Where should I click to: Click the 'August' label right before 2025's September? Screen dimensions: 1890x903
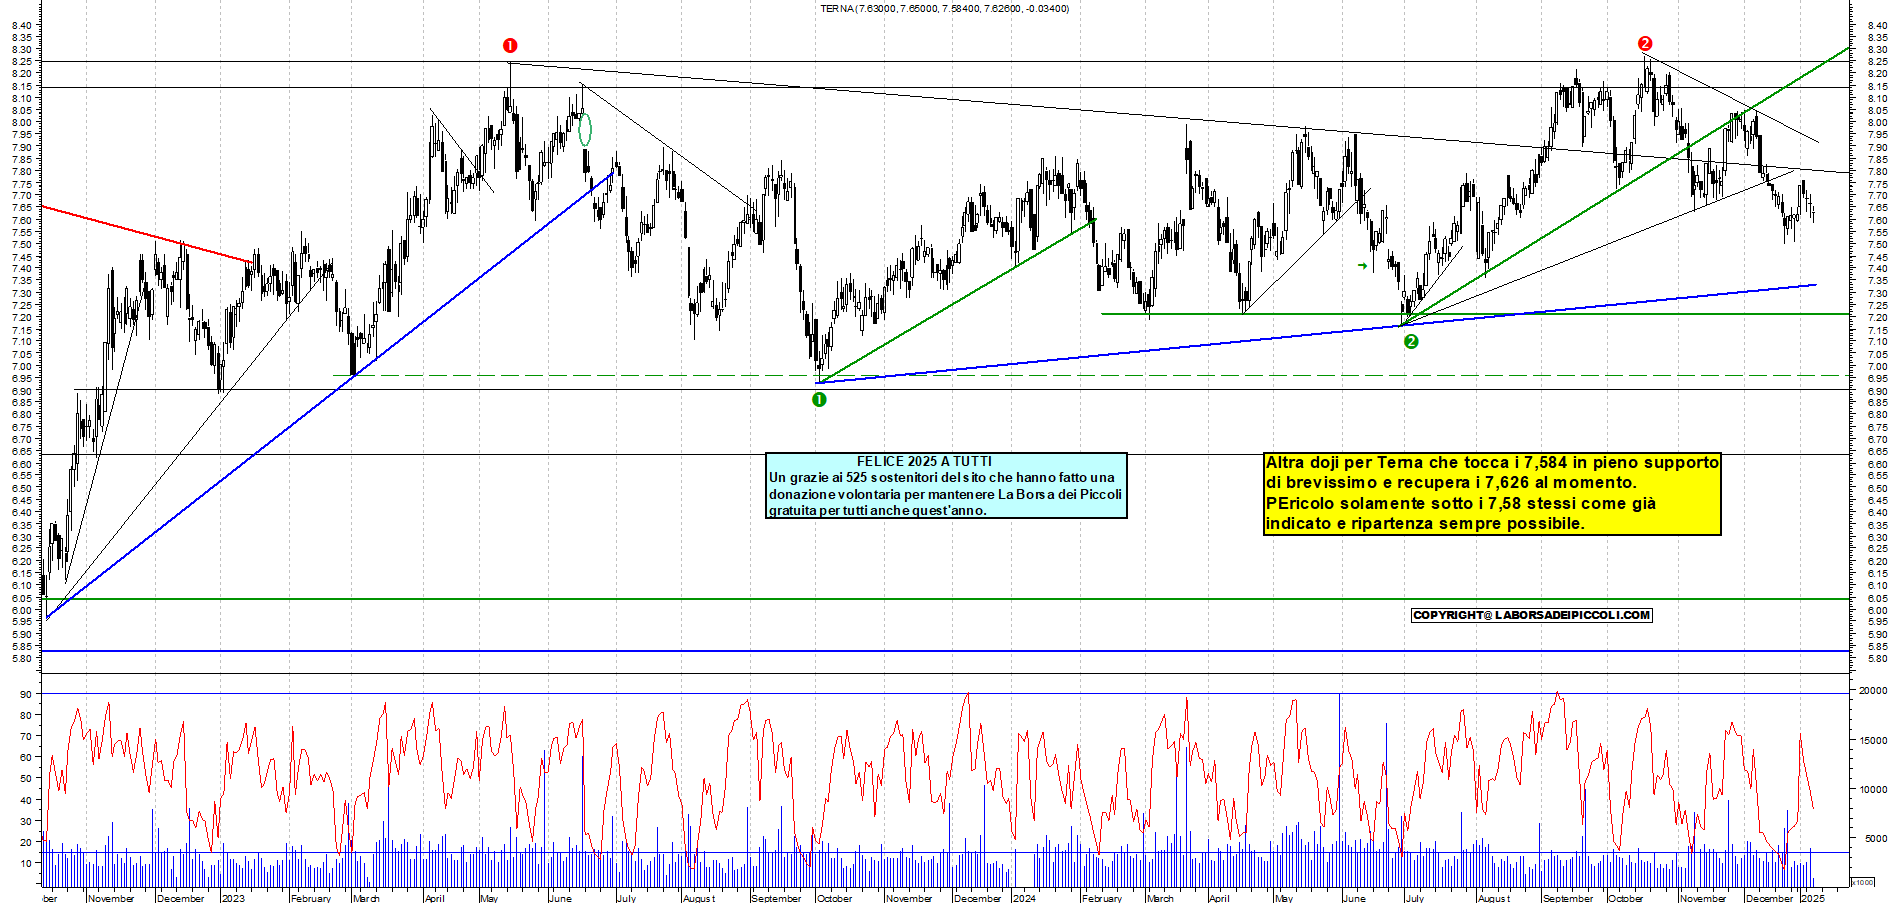click(x=1494, y=898)
